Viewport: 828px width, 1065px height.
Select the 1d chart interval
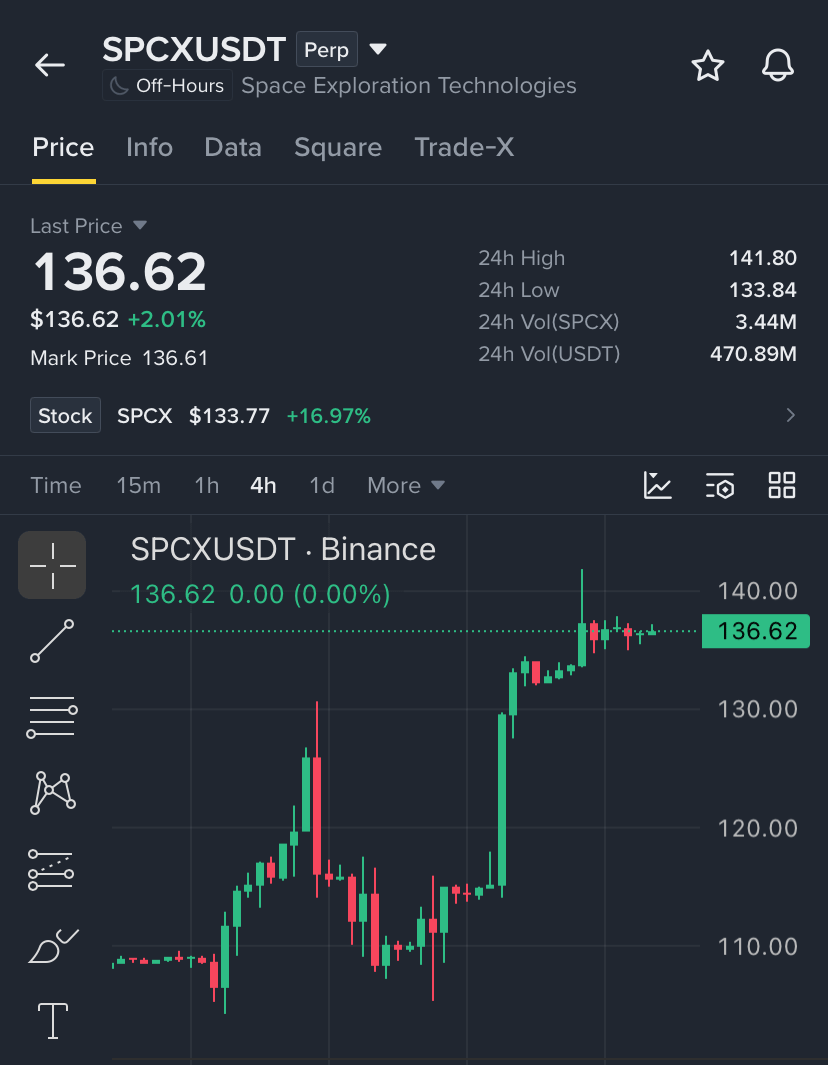click(322, 486)
